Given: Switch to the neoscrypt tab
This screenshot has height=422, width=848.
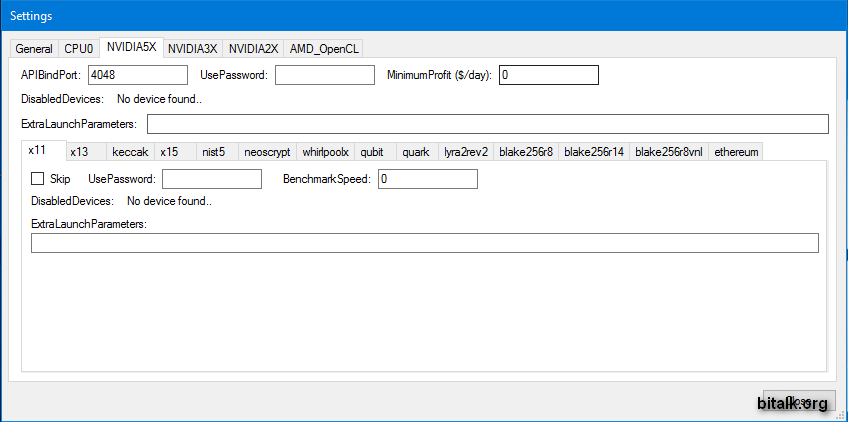Looking at the screenshot, I should (267, 152).
